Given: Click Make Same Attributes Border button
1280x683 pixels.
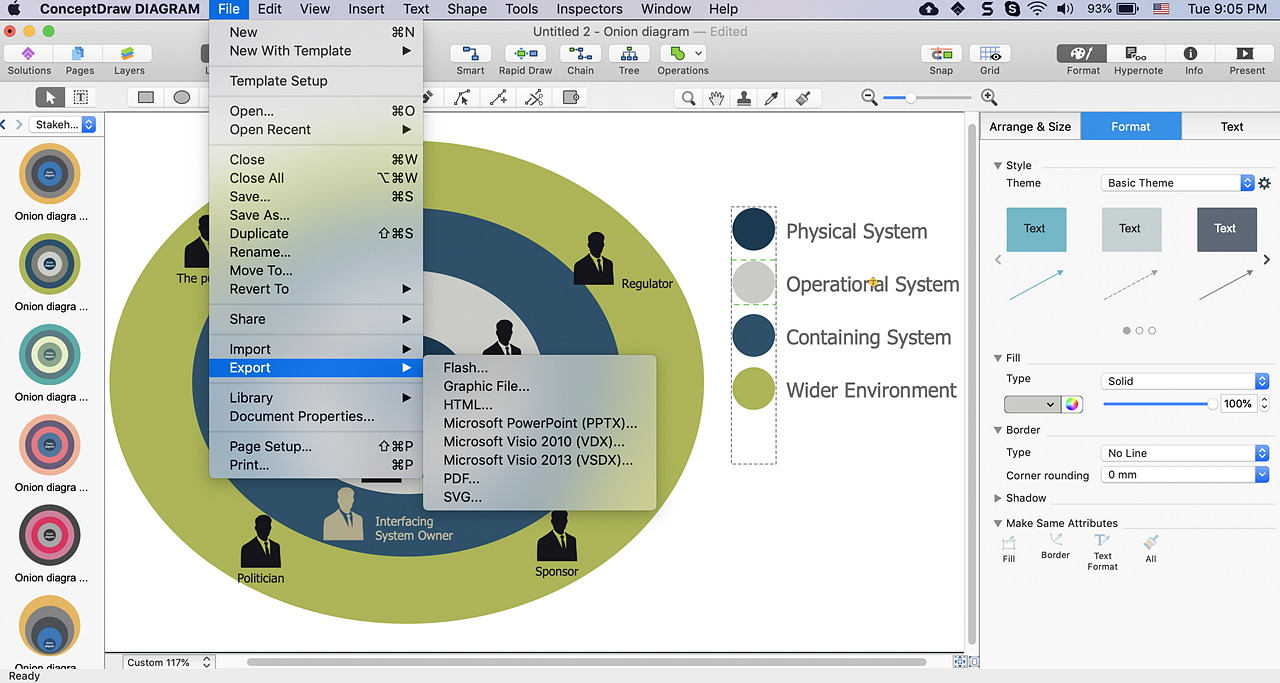Looking at the screenshot, I should pyautogui.click(x=1055, y=546).
